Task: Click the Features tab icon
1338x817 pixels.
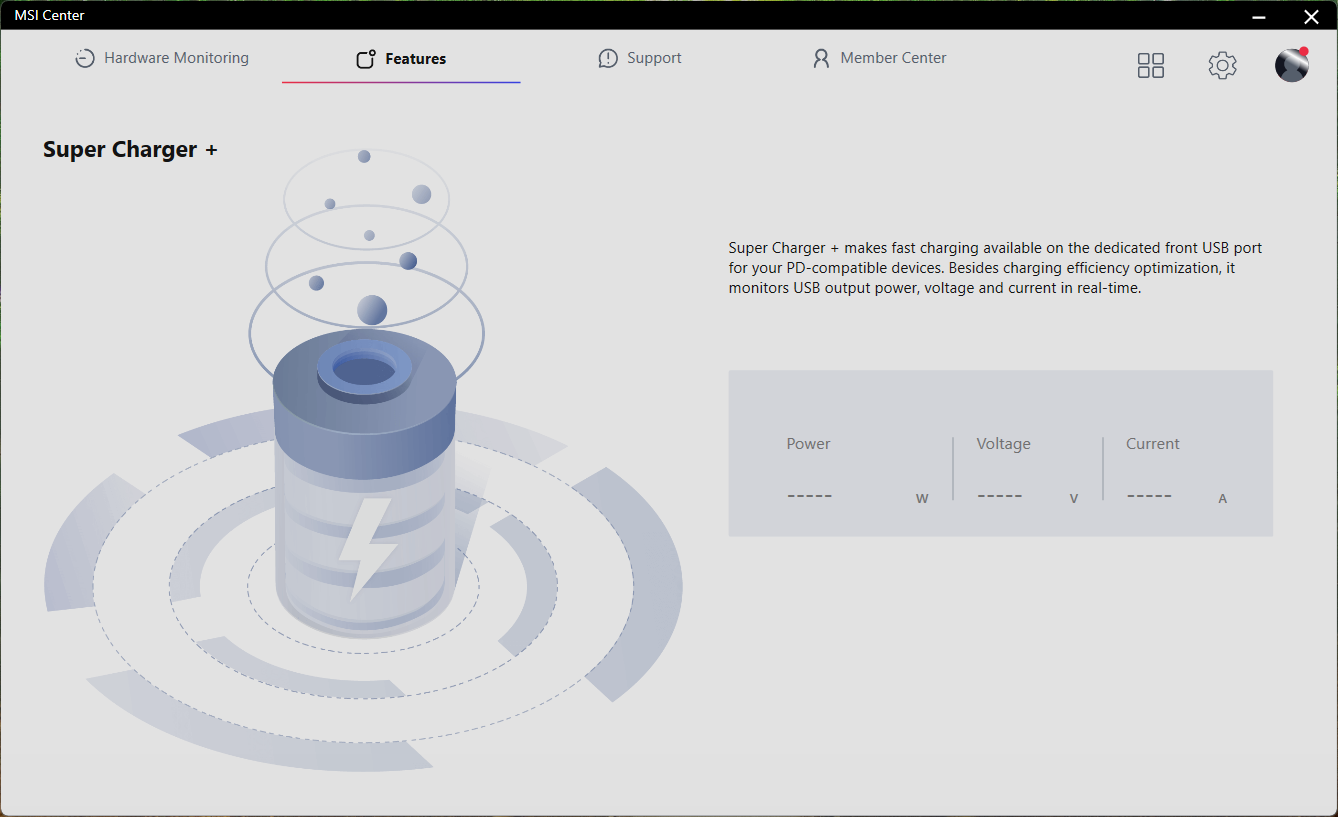Action: pyautogui.click(x=366, y=59)
